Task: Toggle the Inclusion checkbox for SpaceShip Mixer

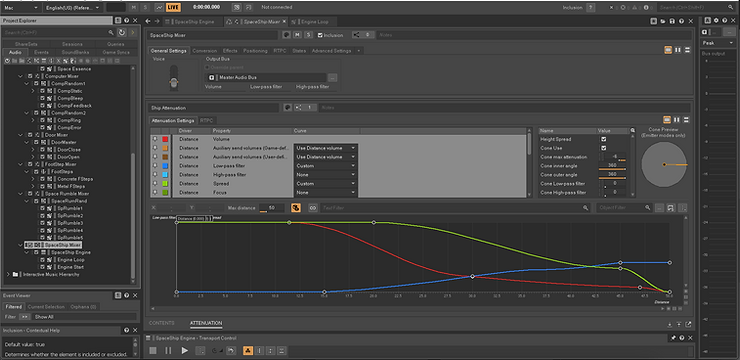Action: [320, 35]
